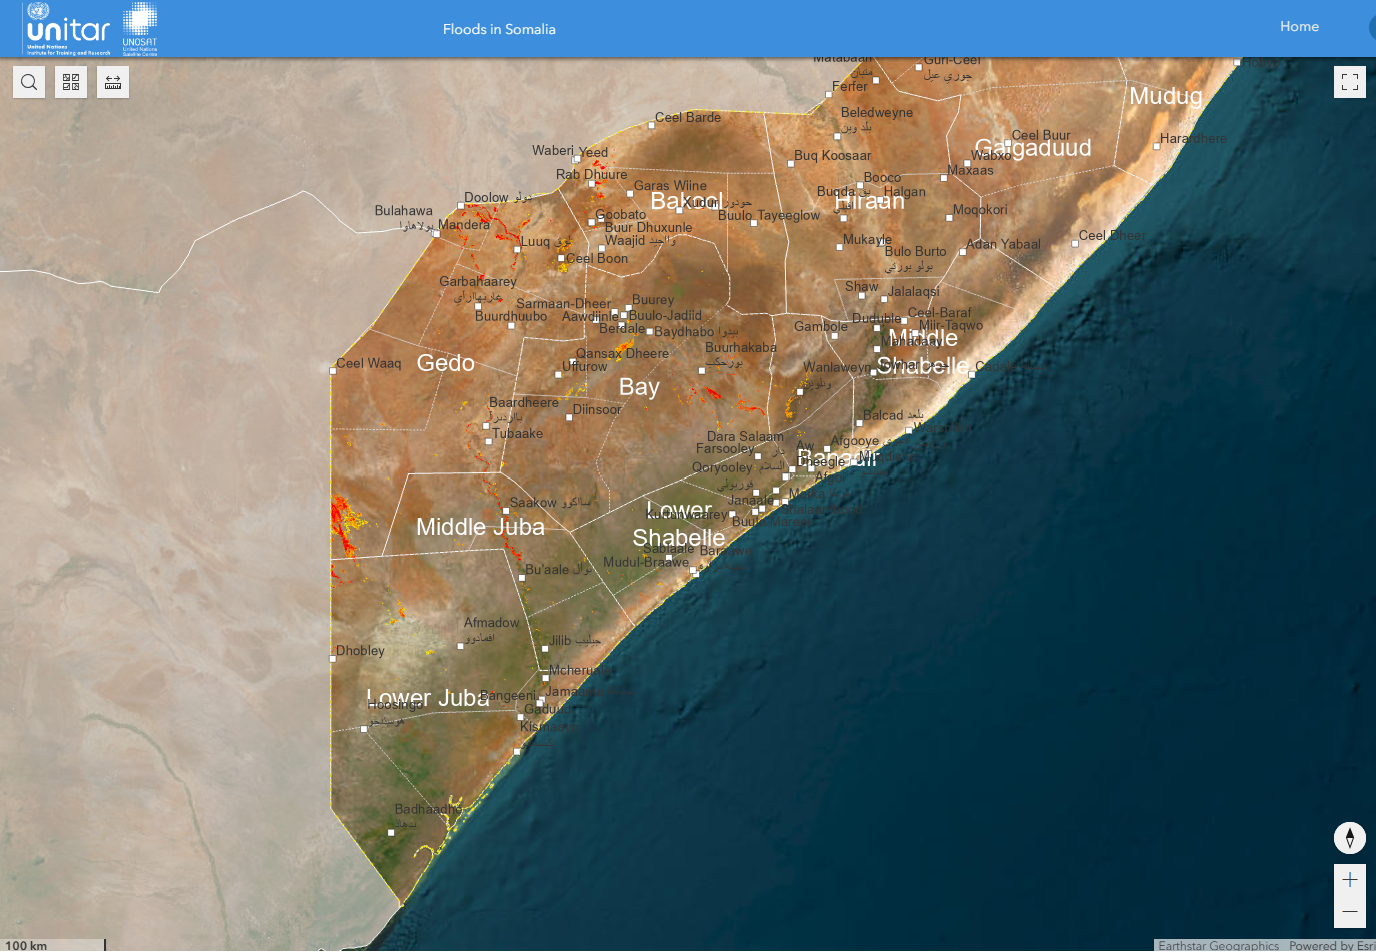This screenshot has width=1376, height=952.
Task: Click the Lower Juba region label
Action: pyautogui.click(x=428, y=697)
